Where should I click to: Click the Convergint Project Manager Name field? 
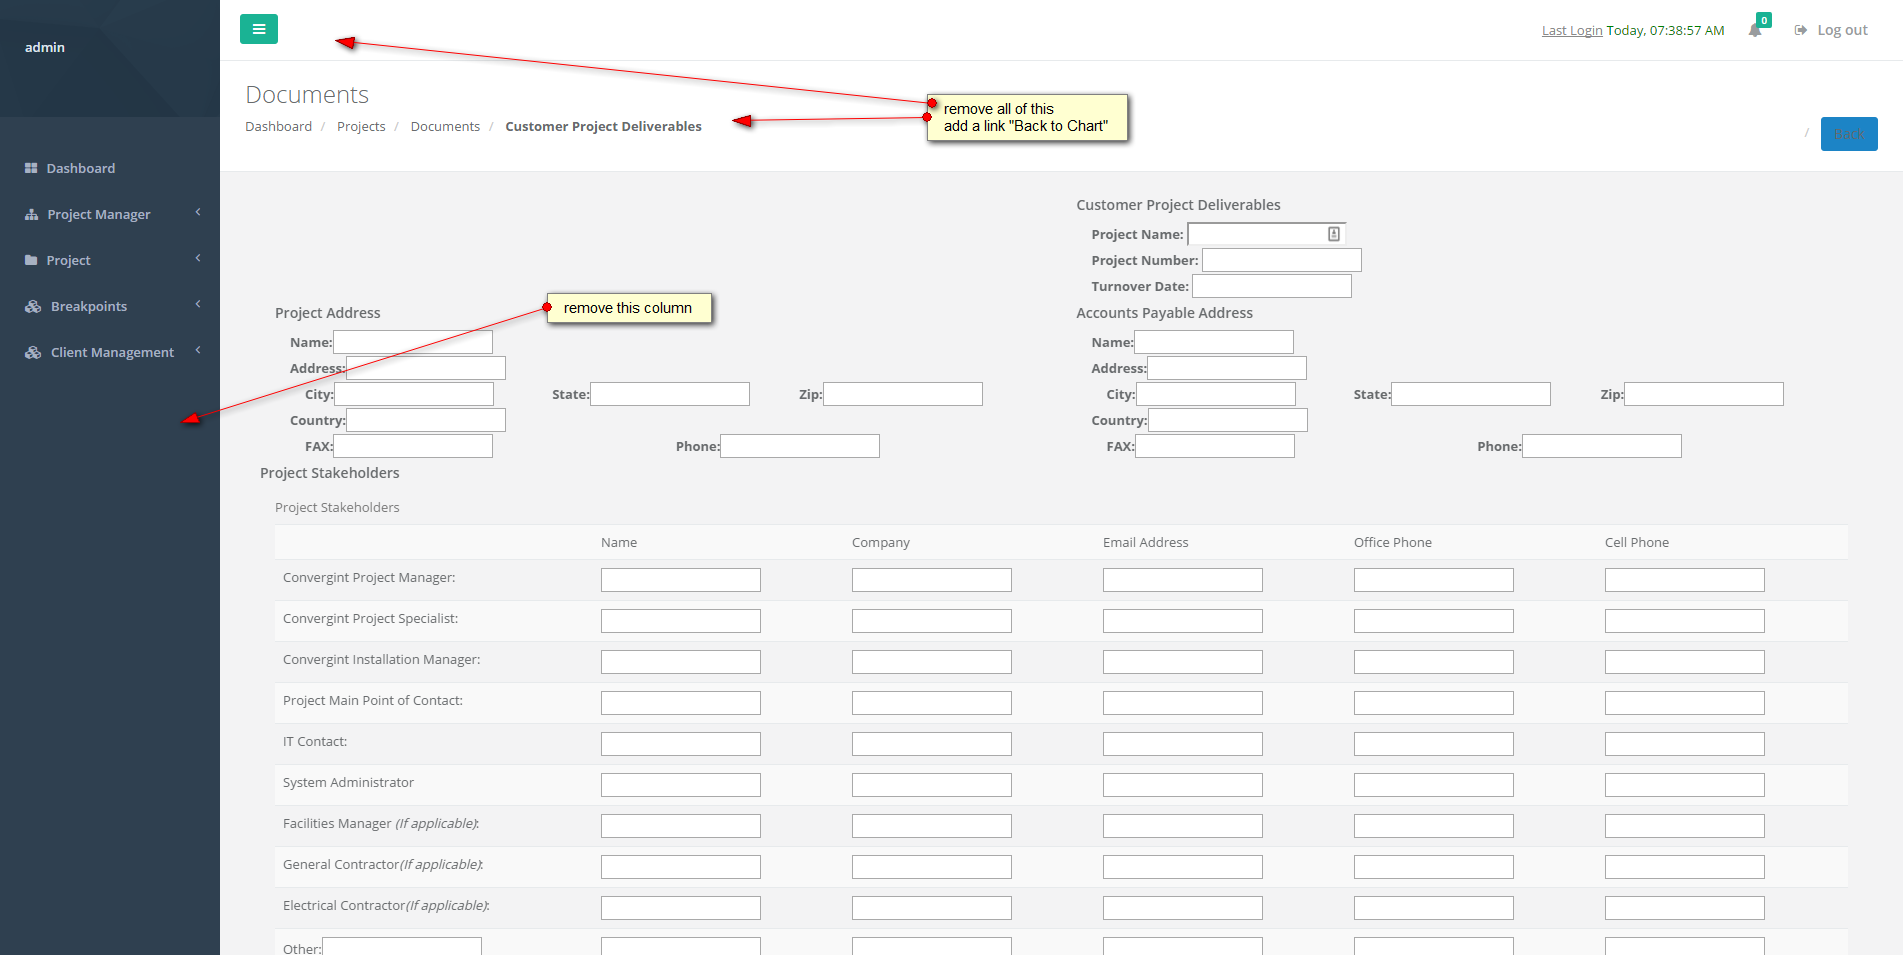(x=680, y=580)
